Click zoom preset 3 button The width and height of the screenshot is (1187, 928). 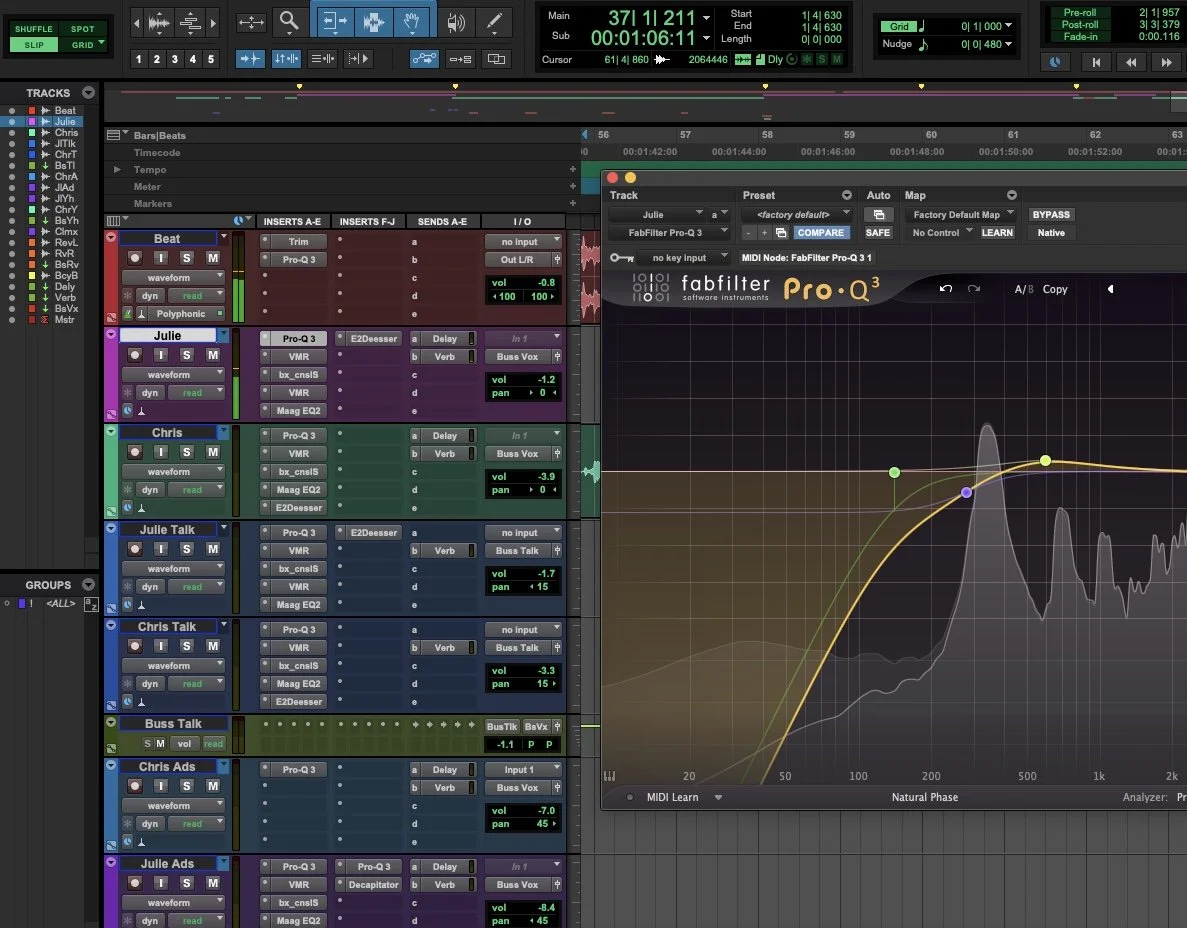click(x=175, y=58)
